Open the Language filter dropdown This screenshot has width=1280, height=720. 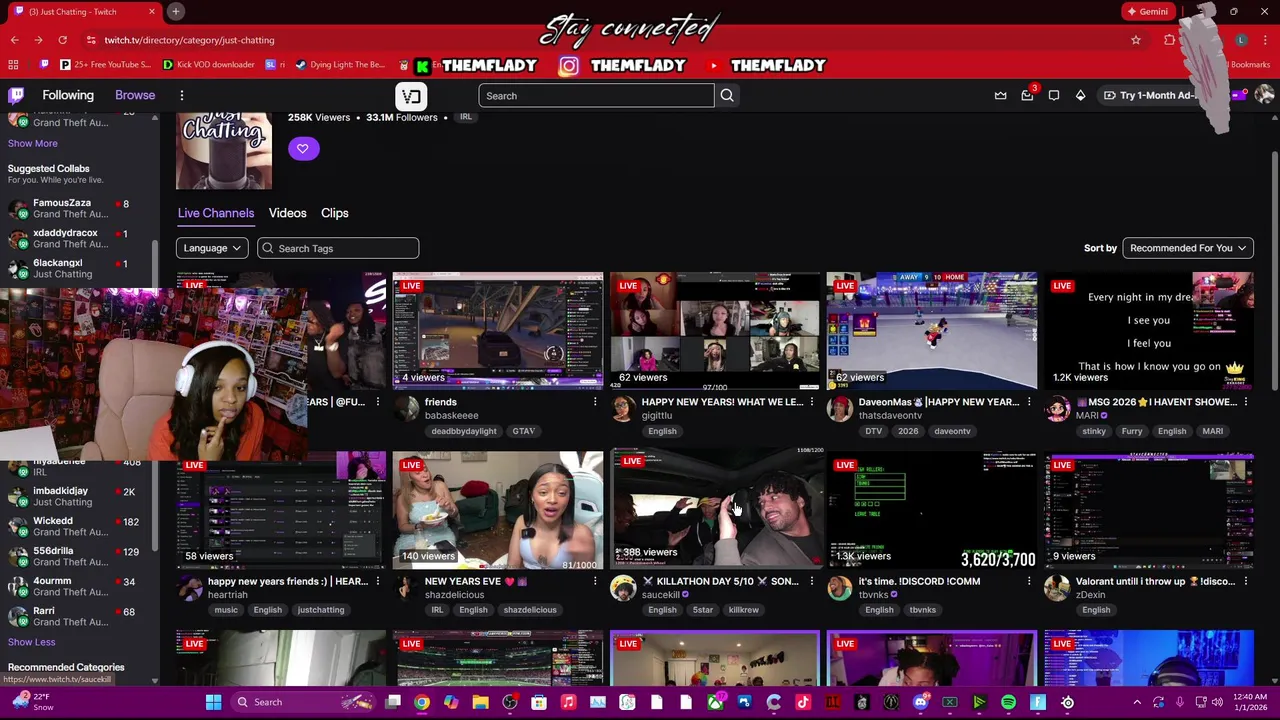click(x=212, y=248)
